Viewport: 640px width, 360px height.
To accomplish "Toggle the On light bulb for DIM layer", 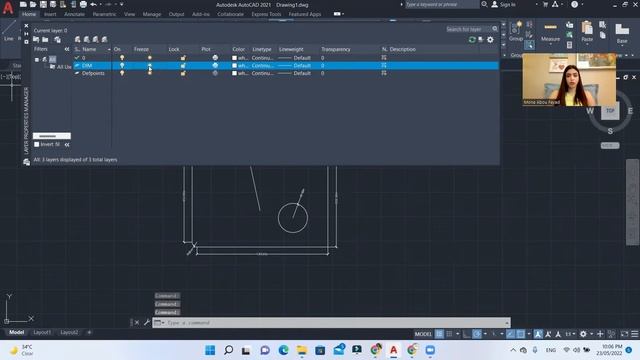I will [122, 65].
